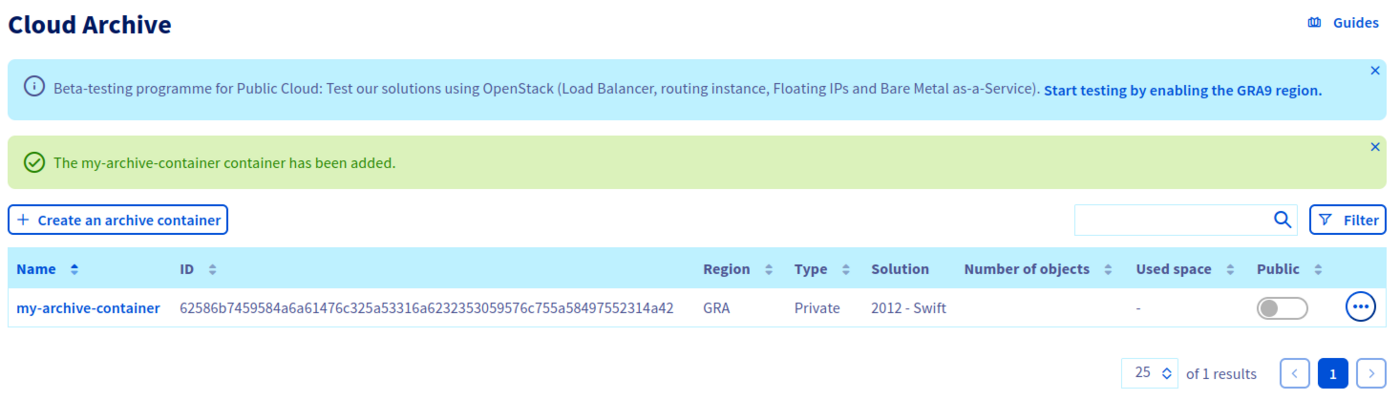Screen dimensions: 1400x400
Task: Open the Guides book icon
Action: (1314, 23)
